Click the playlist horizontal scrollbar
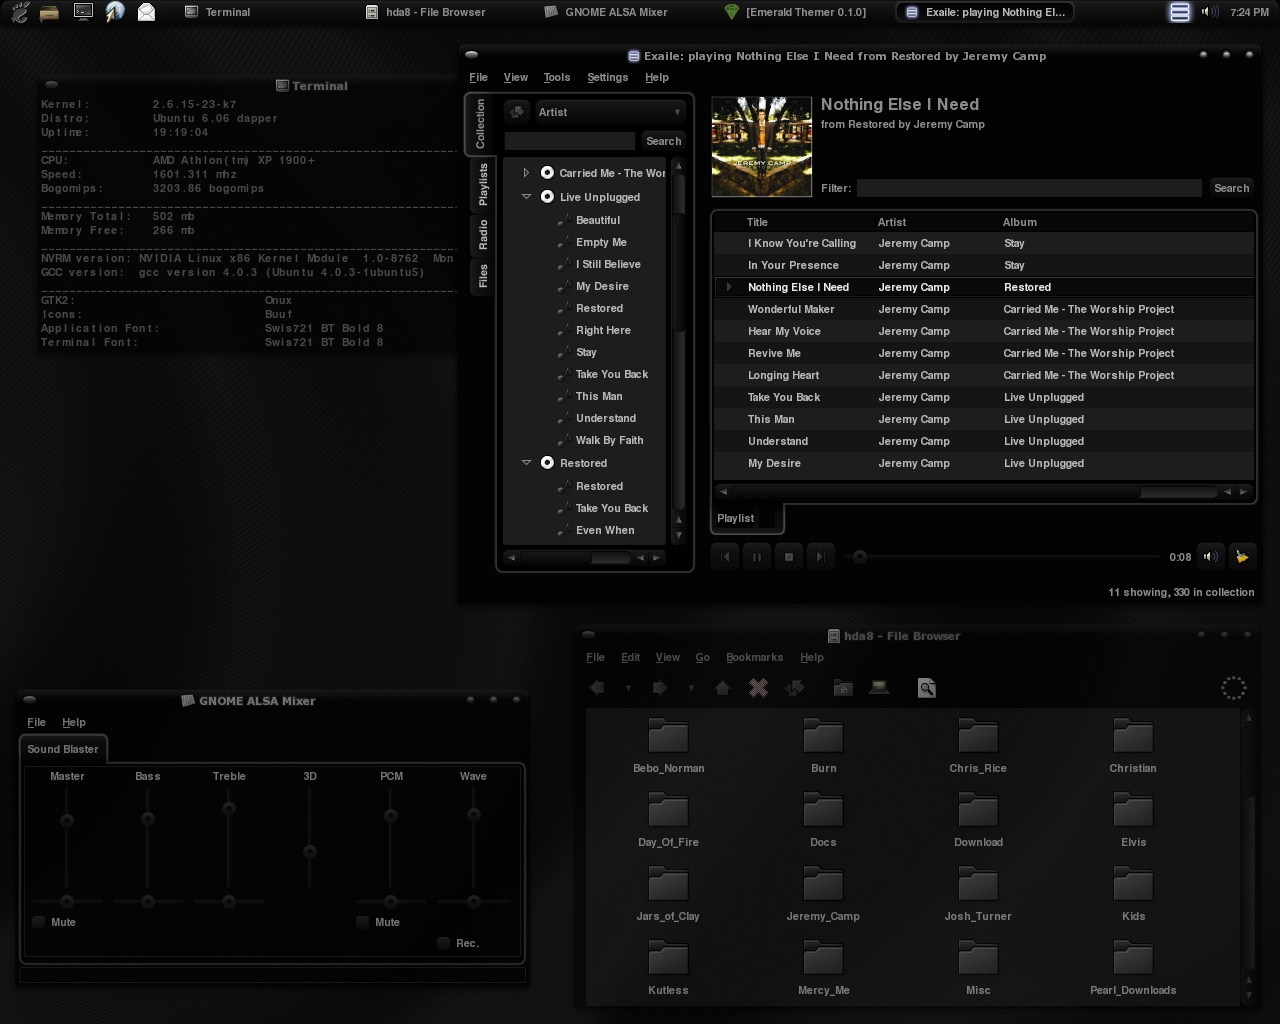Image resolution: width=1280 pixels, height=1024 pixels. pos(982,492)
